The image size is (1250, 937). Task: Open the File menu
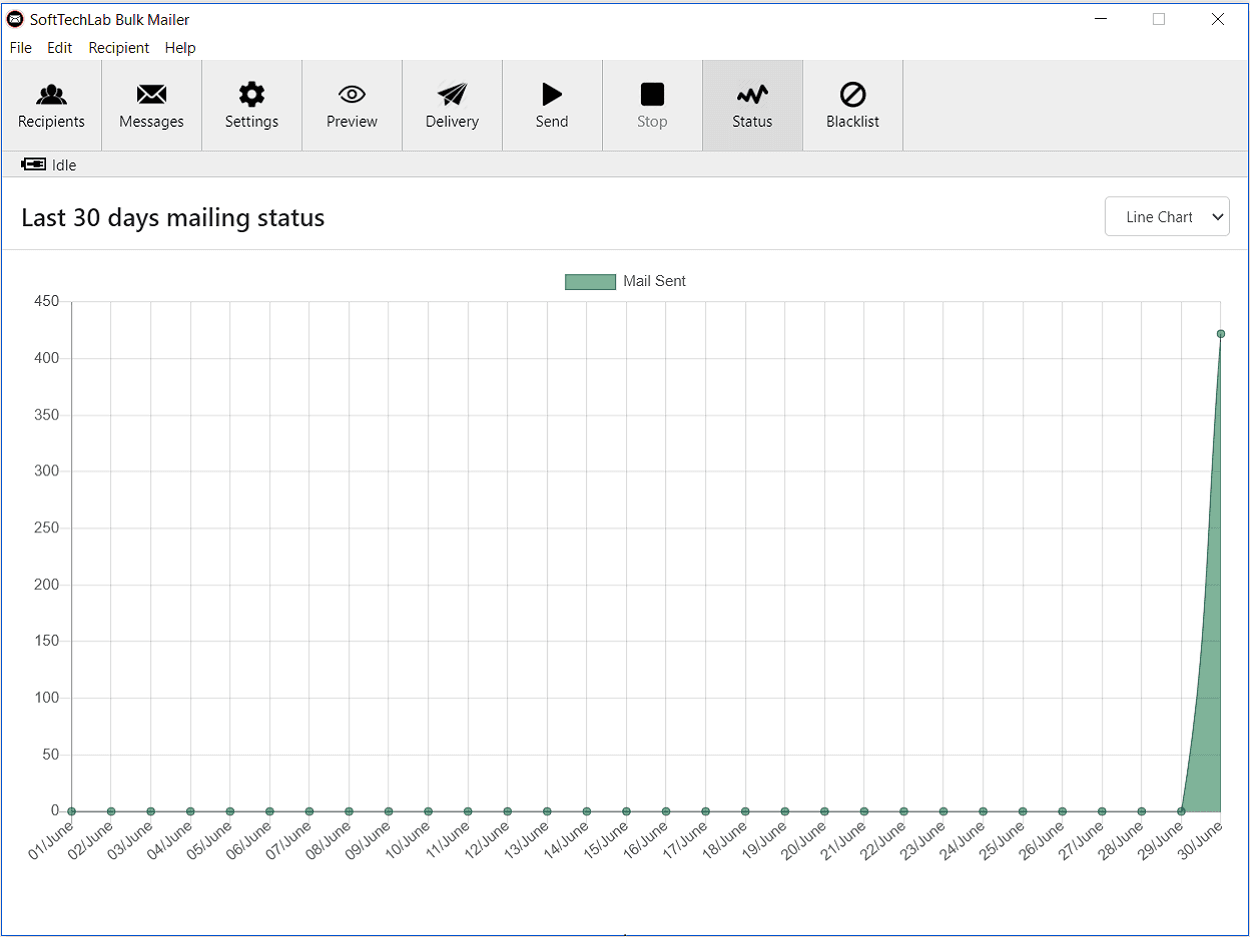click(20, 47)
